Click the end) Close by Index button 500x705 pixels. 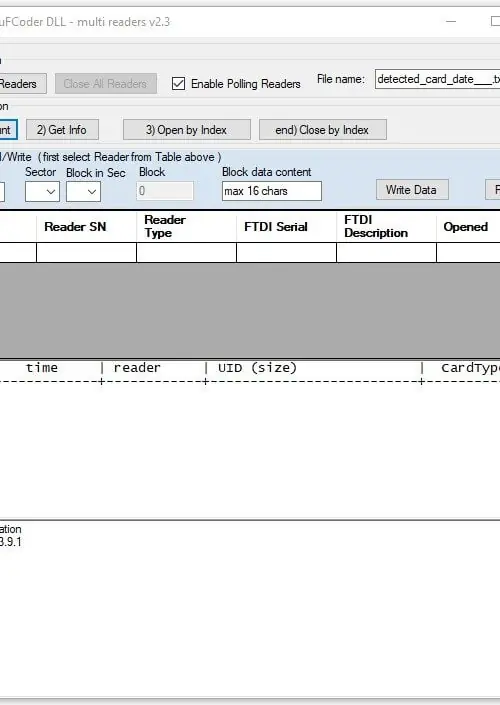point(322,130)
